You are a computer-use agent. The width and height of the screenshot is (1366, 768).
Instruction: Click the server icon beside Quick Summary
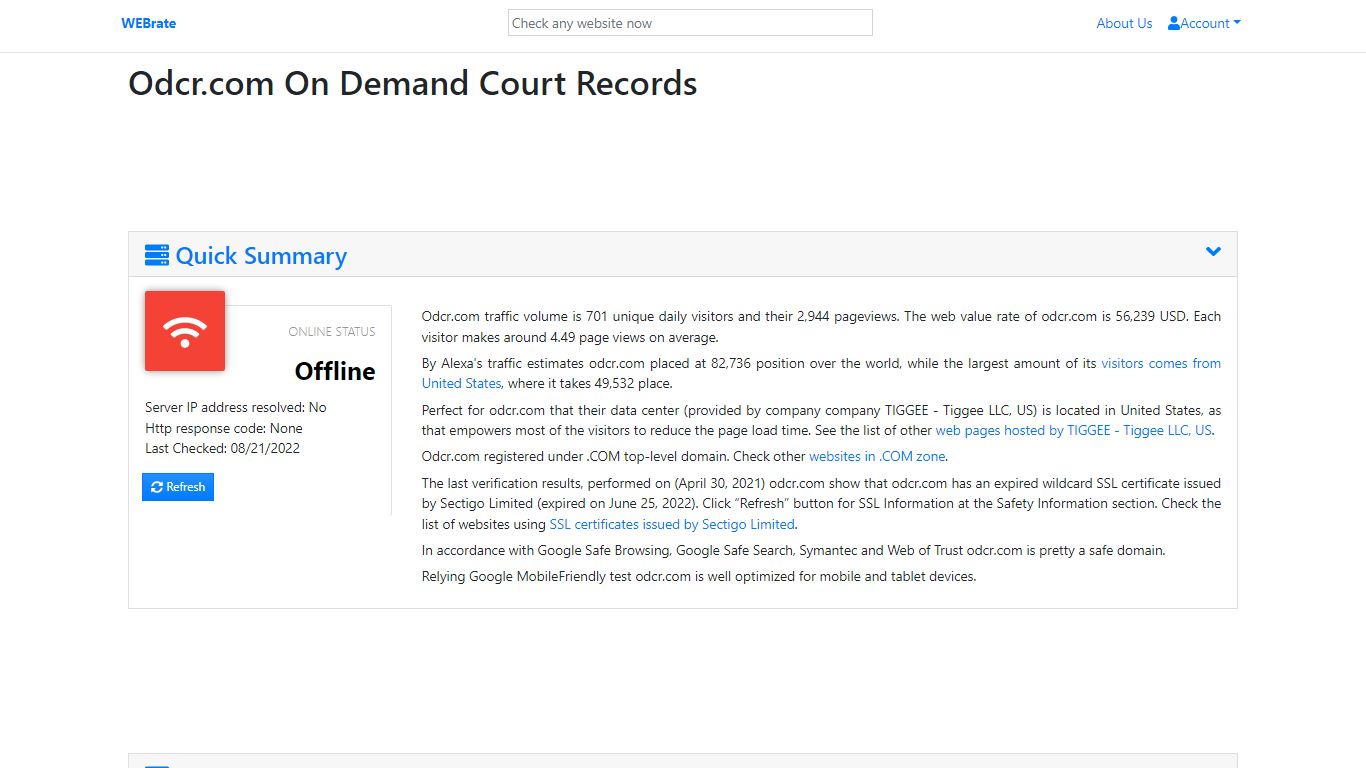click(x=157, y=256)
